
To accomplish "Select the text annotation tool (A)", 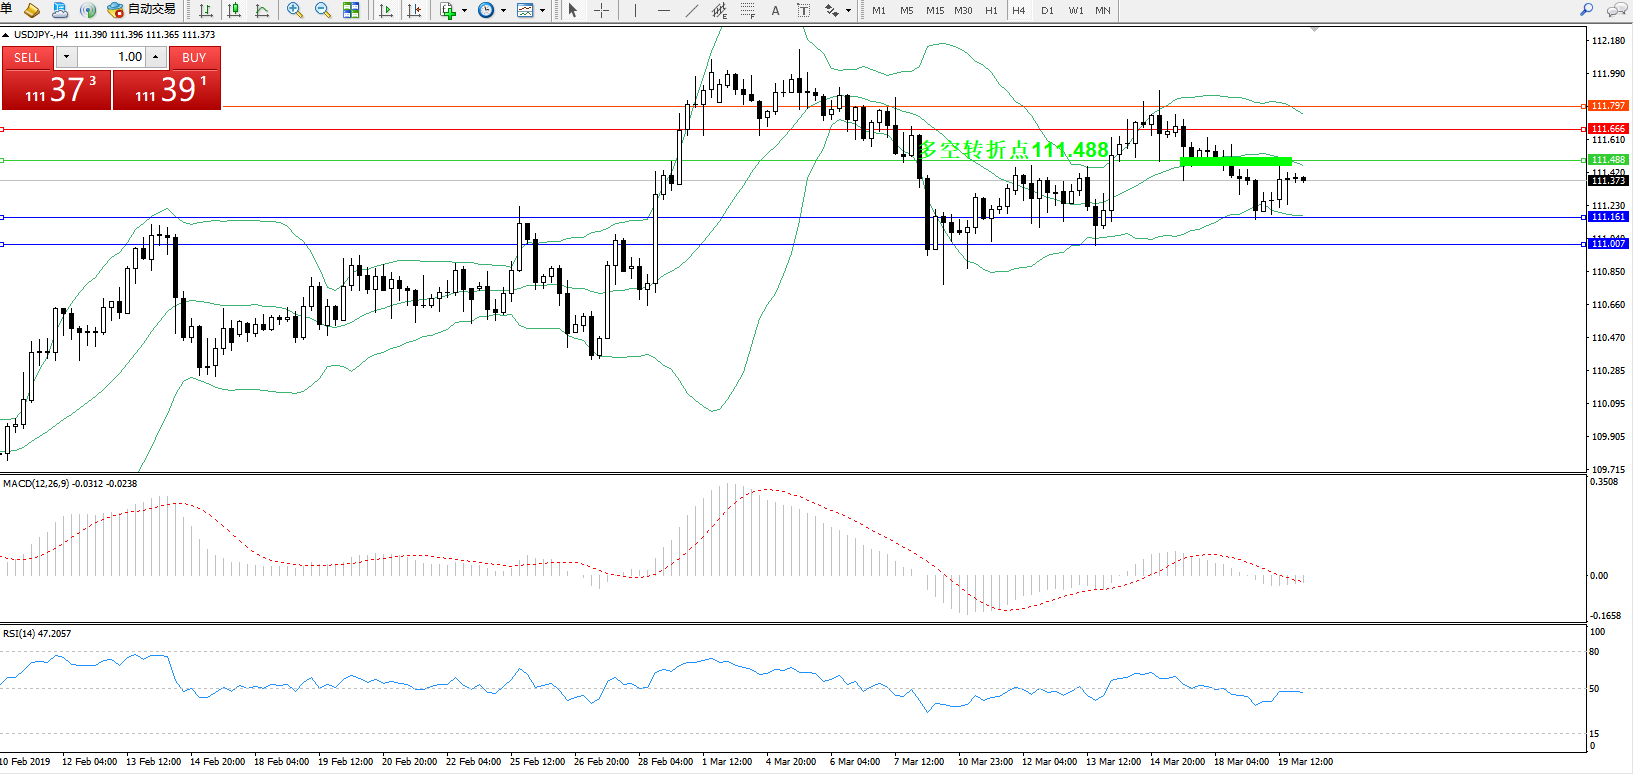I will point(775,10).
